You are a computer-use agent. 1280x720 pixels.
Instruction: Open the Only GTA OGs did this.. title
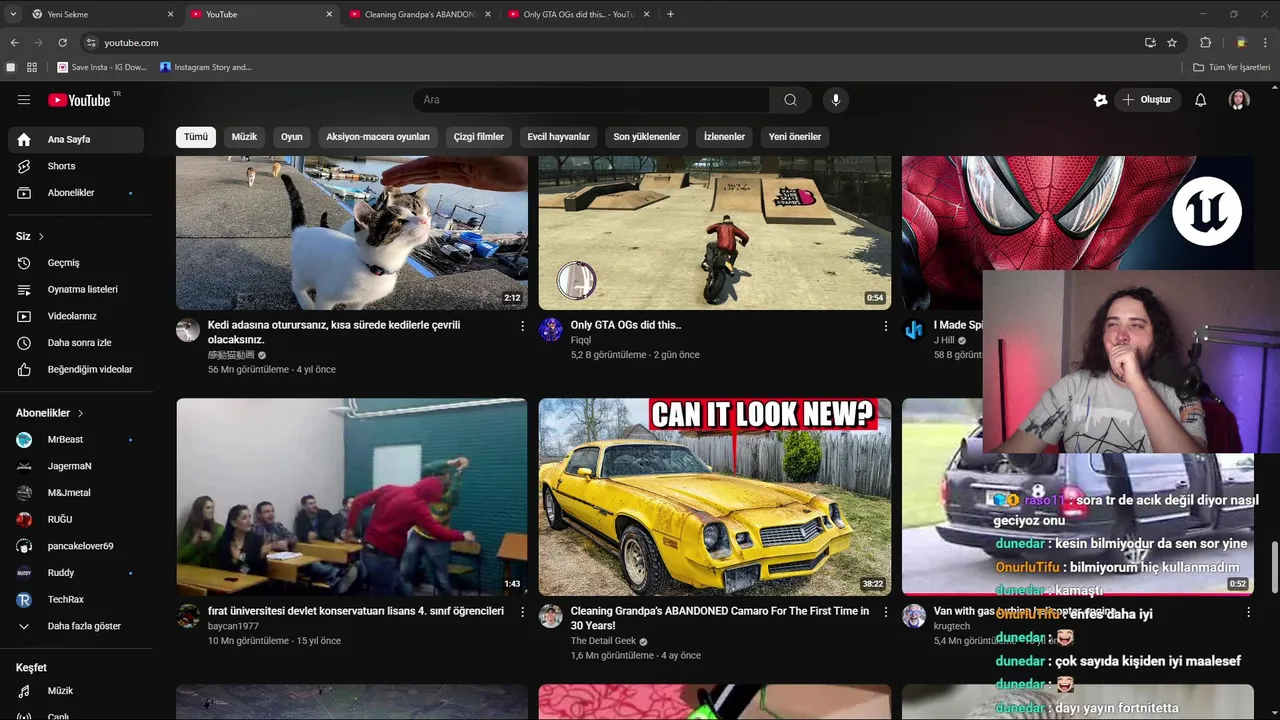point(626,325)
